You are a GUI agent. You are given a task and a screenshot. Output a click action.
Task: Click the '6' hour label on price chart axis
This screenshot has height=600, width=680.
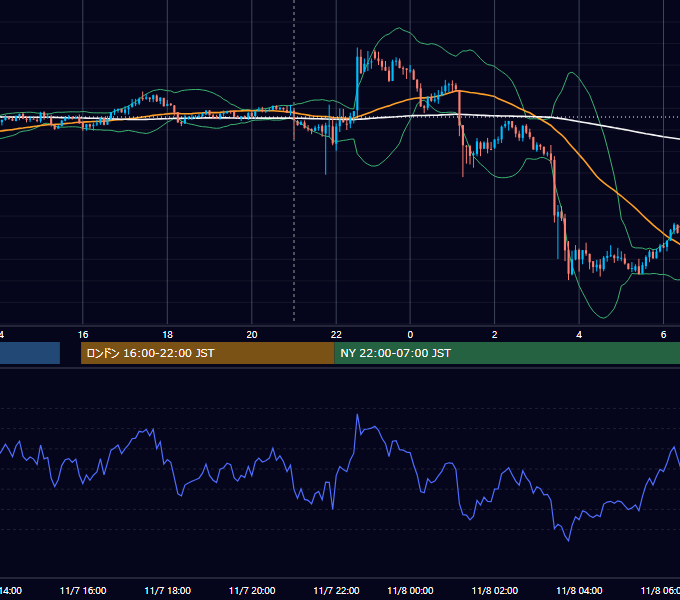pos(663,335)
